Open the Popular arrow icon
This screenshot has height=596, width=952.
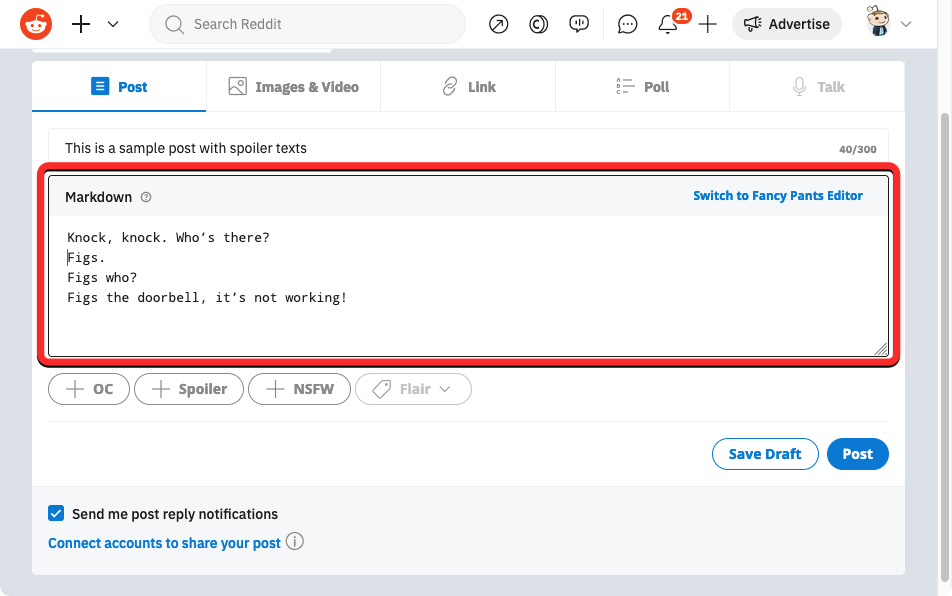tap(498, 25)
